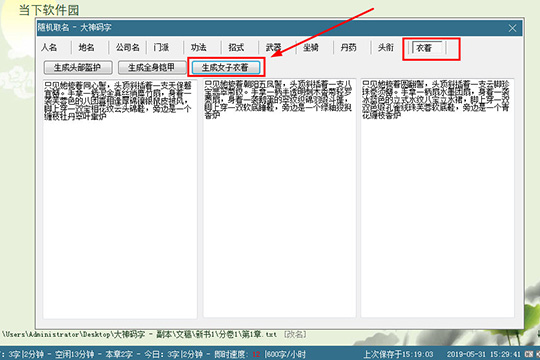This screenshot has height=360, width=540.
Task: Click the 生成女子衣着 button
Action: coord(226,68)
